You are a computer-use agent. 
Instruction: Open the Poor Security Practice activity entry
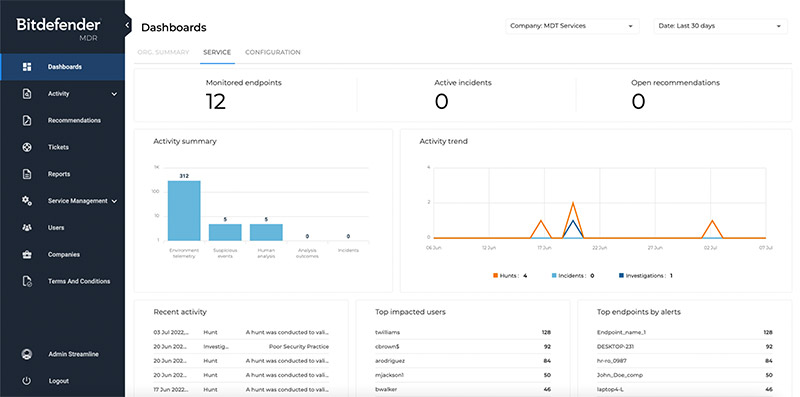pos(298,346)
